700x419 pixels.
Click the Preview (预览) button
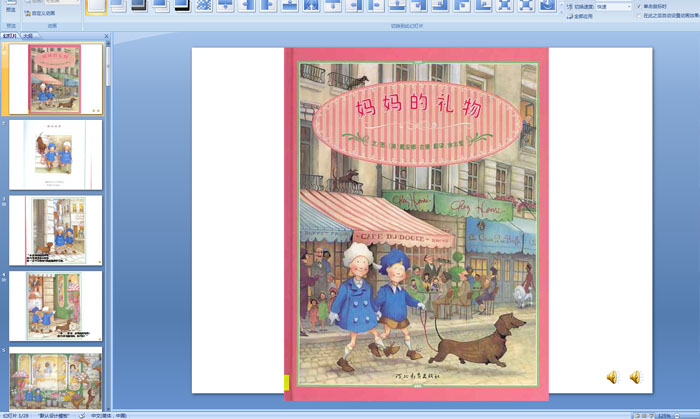click(11, 8)
